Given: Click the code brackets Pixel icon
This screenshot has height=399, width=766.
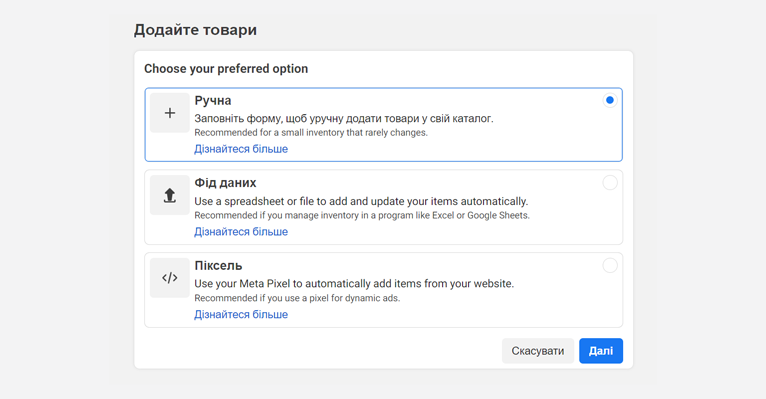Looking at the screenshot, I should [170, 278].
